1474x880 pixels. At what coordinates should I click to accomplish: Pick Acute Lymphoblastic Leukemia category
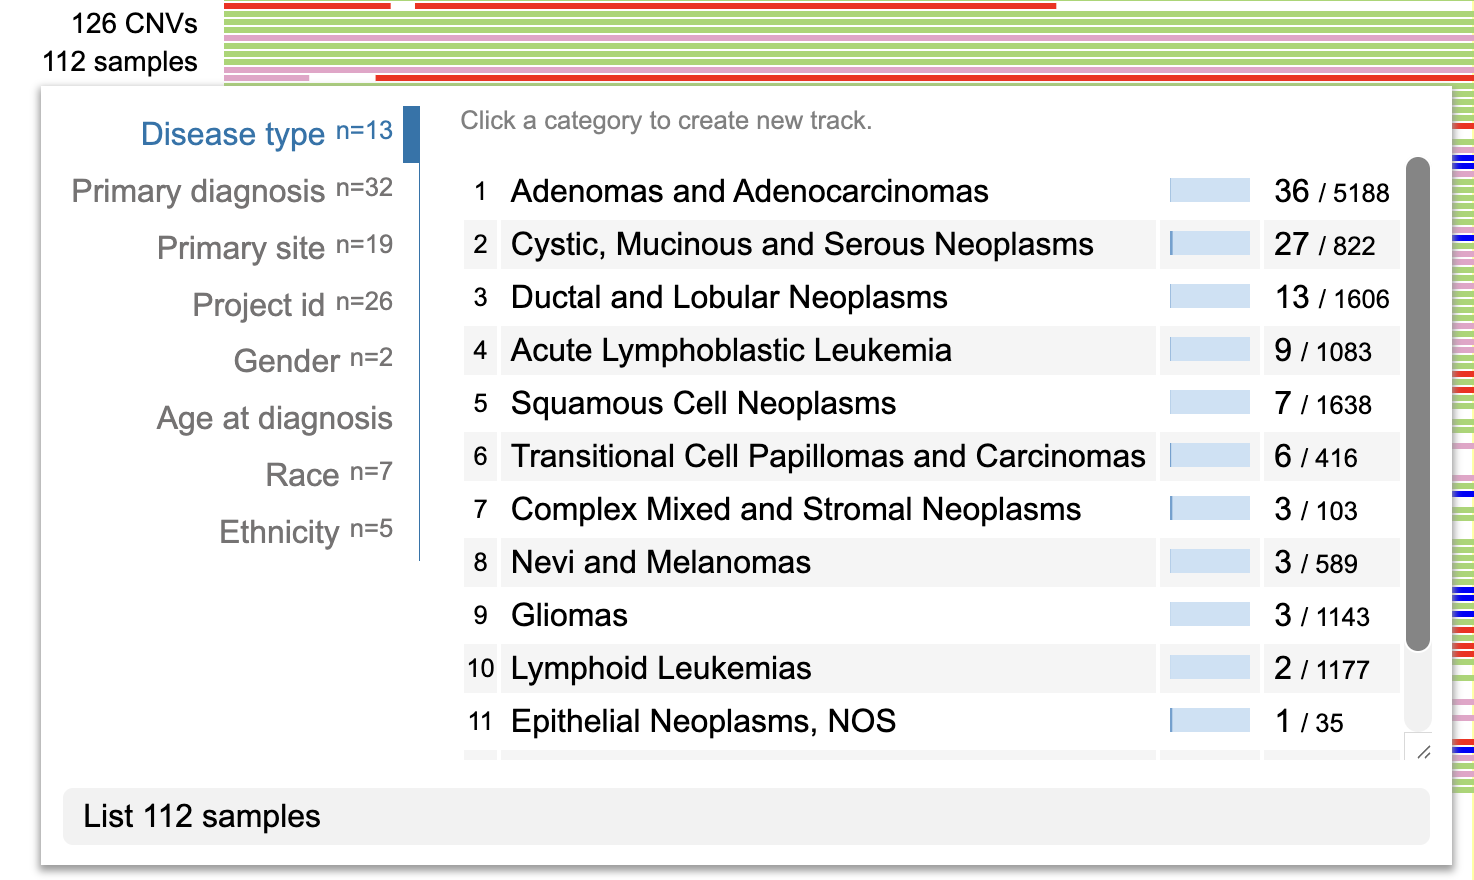[731, 350]
